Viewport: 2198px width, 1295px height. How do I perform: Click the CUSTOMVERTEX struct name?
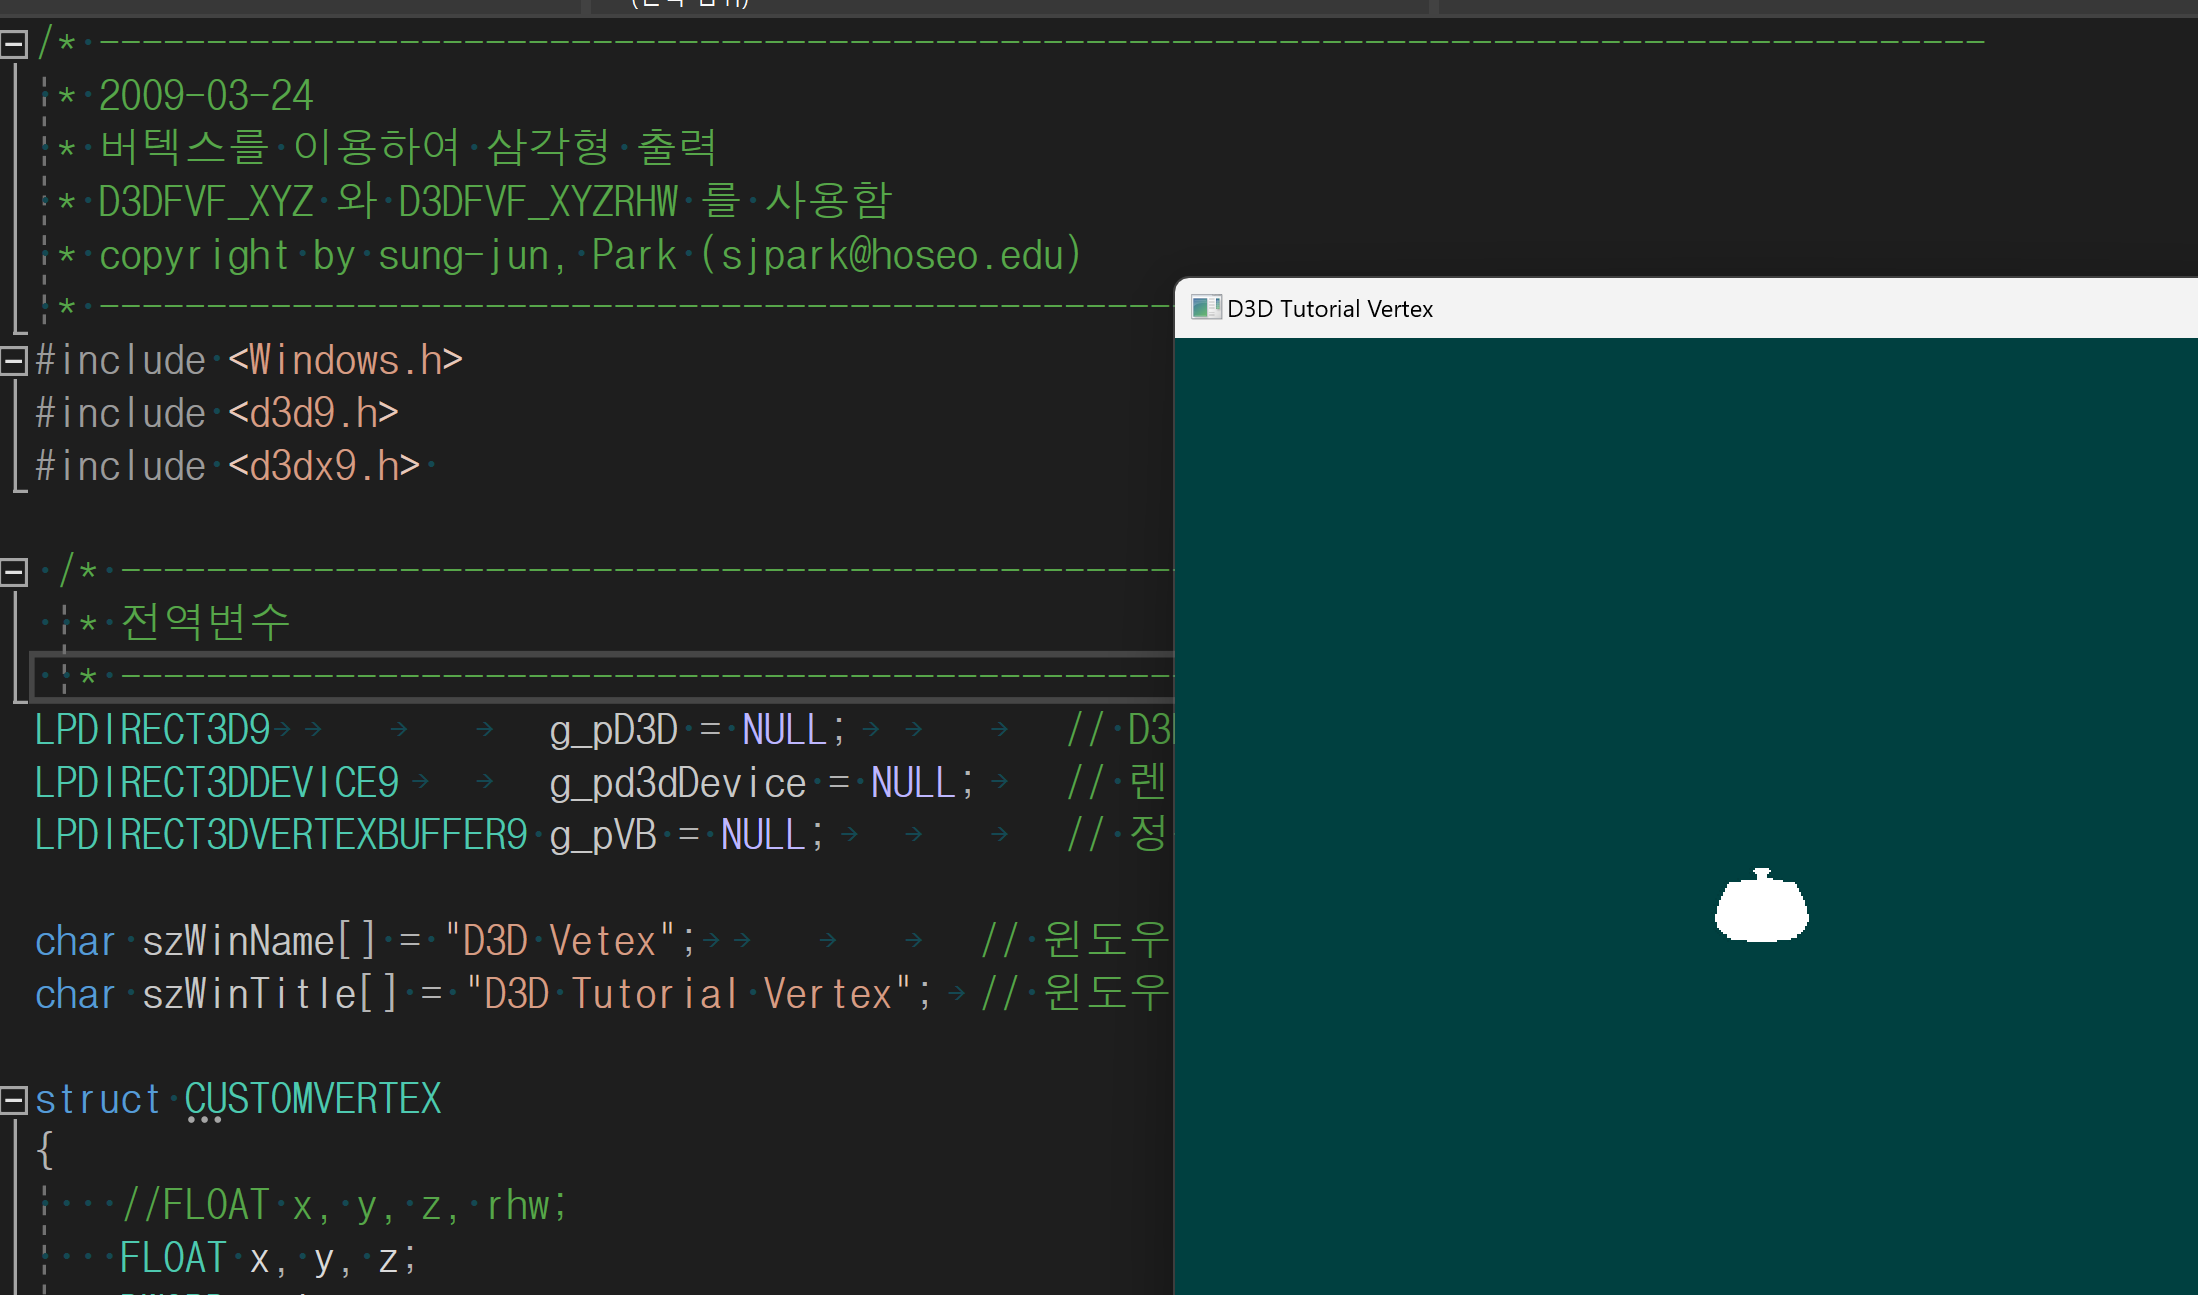(312, 1100)
